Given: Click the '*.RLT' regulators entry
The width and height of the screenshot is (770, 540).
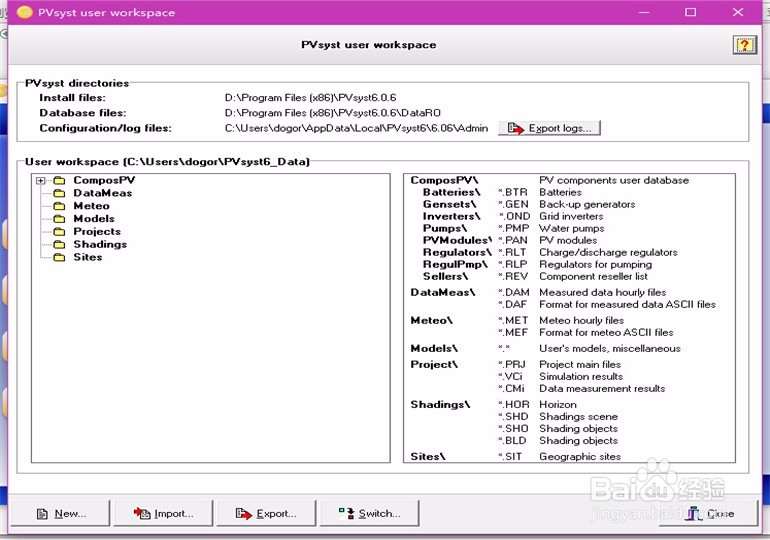Looking at the screenshot, I should tap(512, 252).
